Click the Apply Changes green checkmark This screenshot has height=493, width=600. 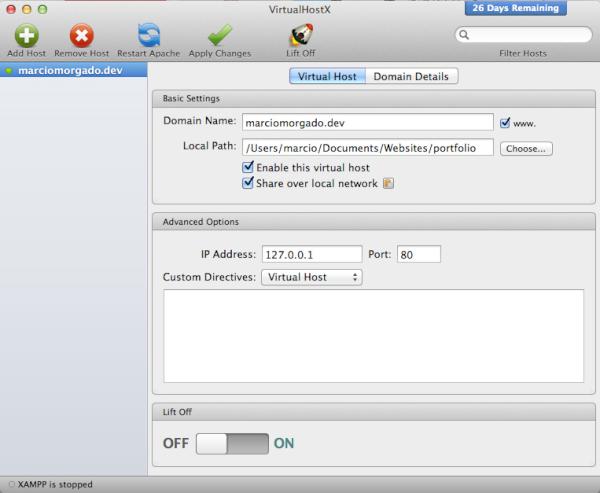tap(220, 35)
